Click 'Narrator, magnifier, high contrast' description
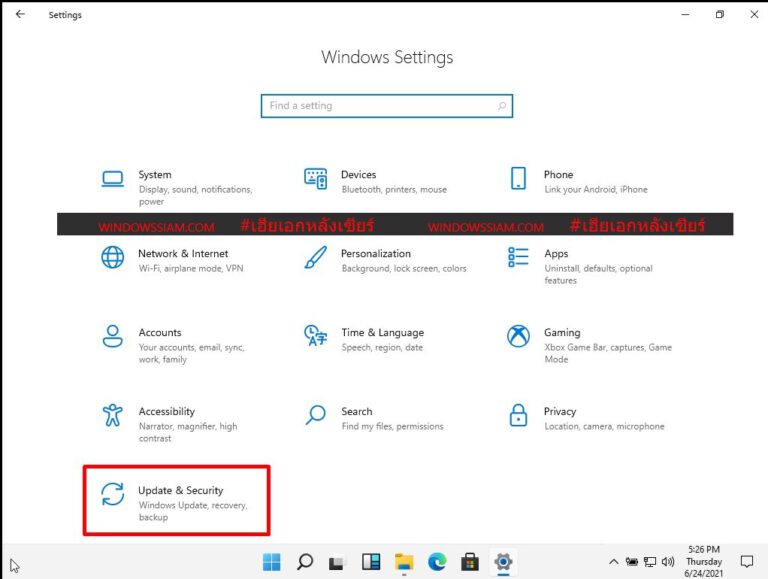The height and width of the screenshot is (579, 768). tap(188, 432)
